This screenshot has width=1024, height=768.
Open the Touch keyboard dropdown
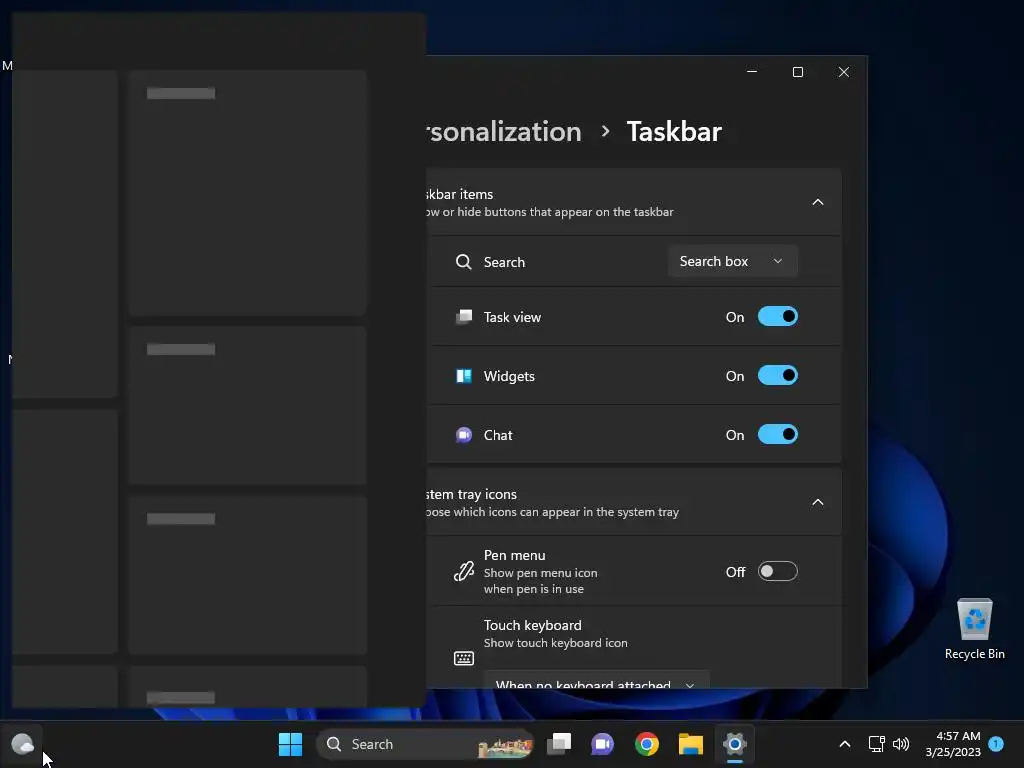(x=596, y=679)
